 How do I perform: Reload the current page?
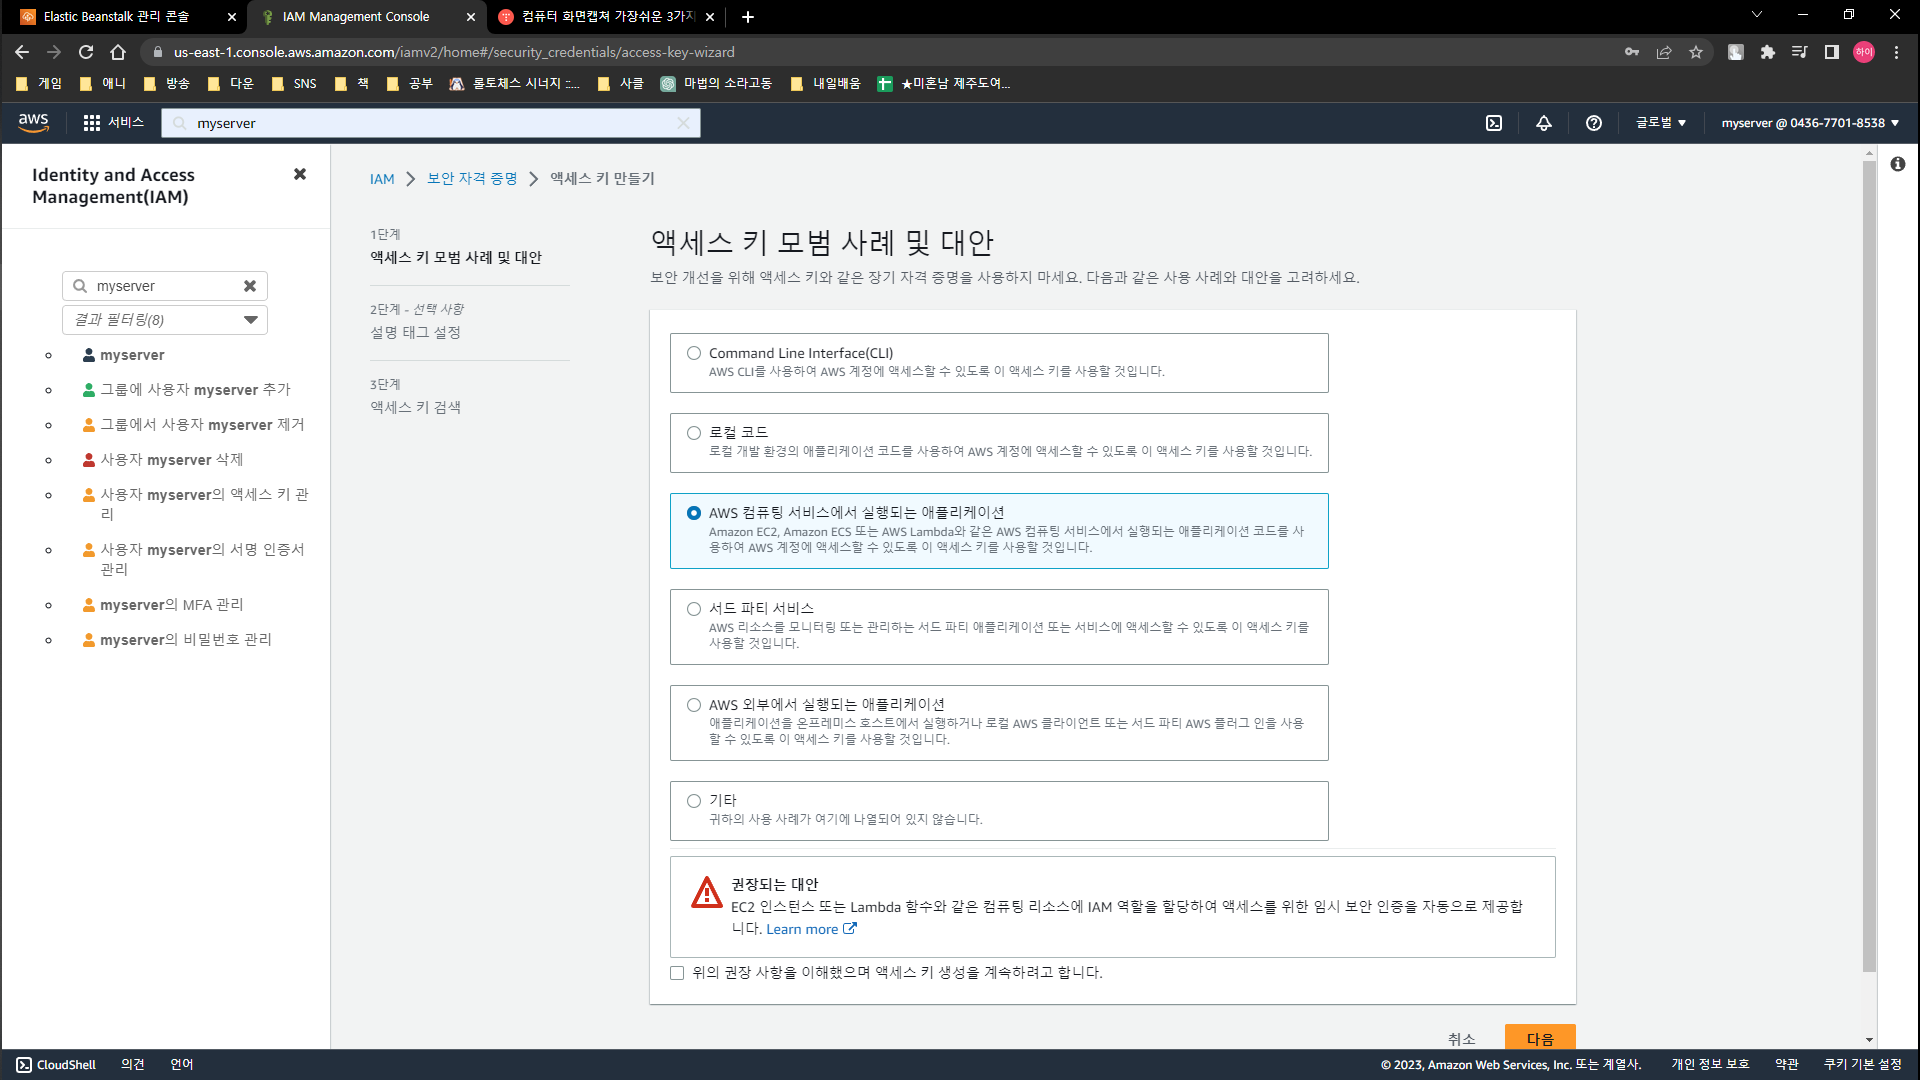pyautogui.click(x=86, y=52)
